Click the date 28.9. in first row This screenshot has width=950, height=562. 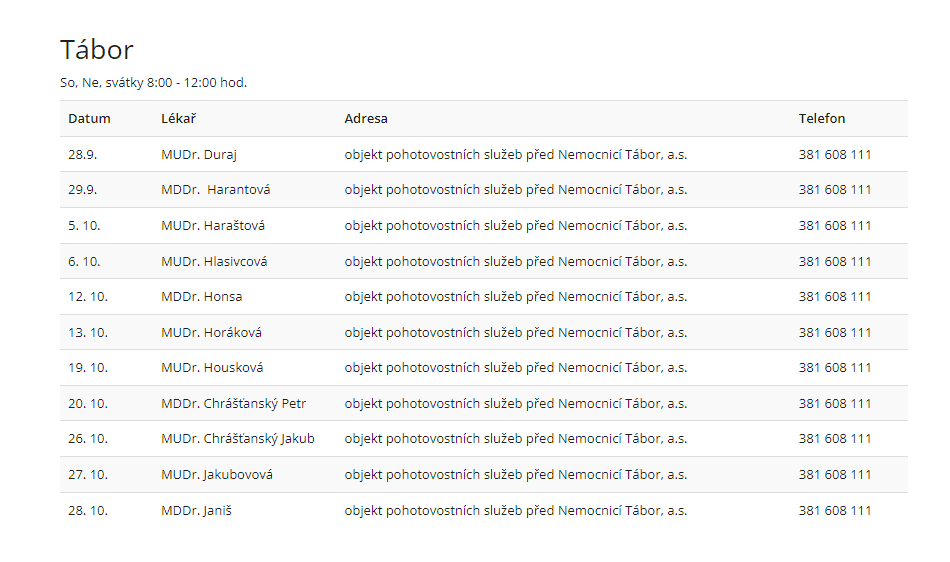tap(82, 155)
